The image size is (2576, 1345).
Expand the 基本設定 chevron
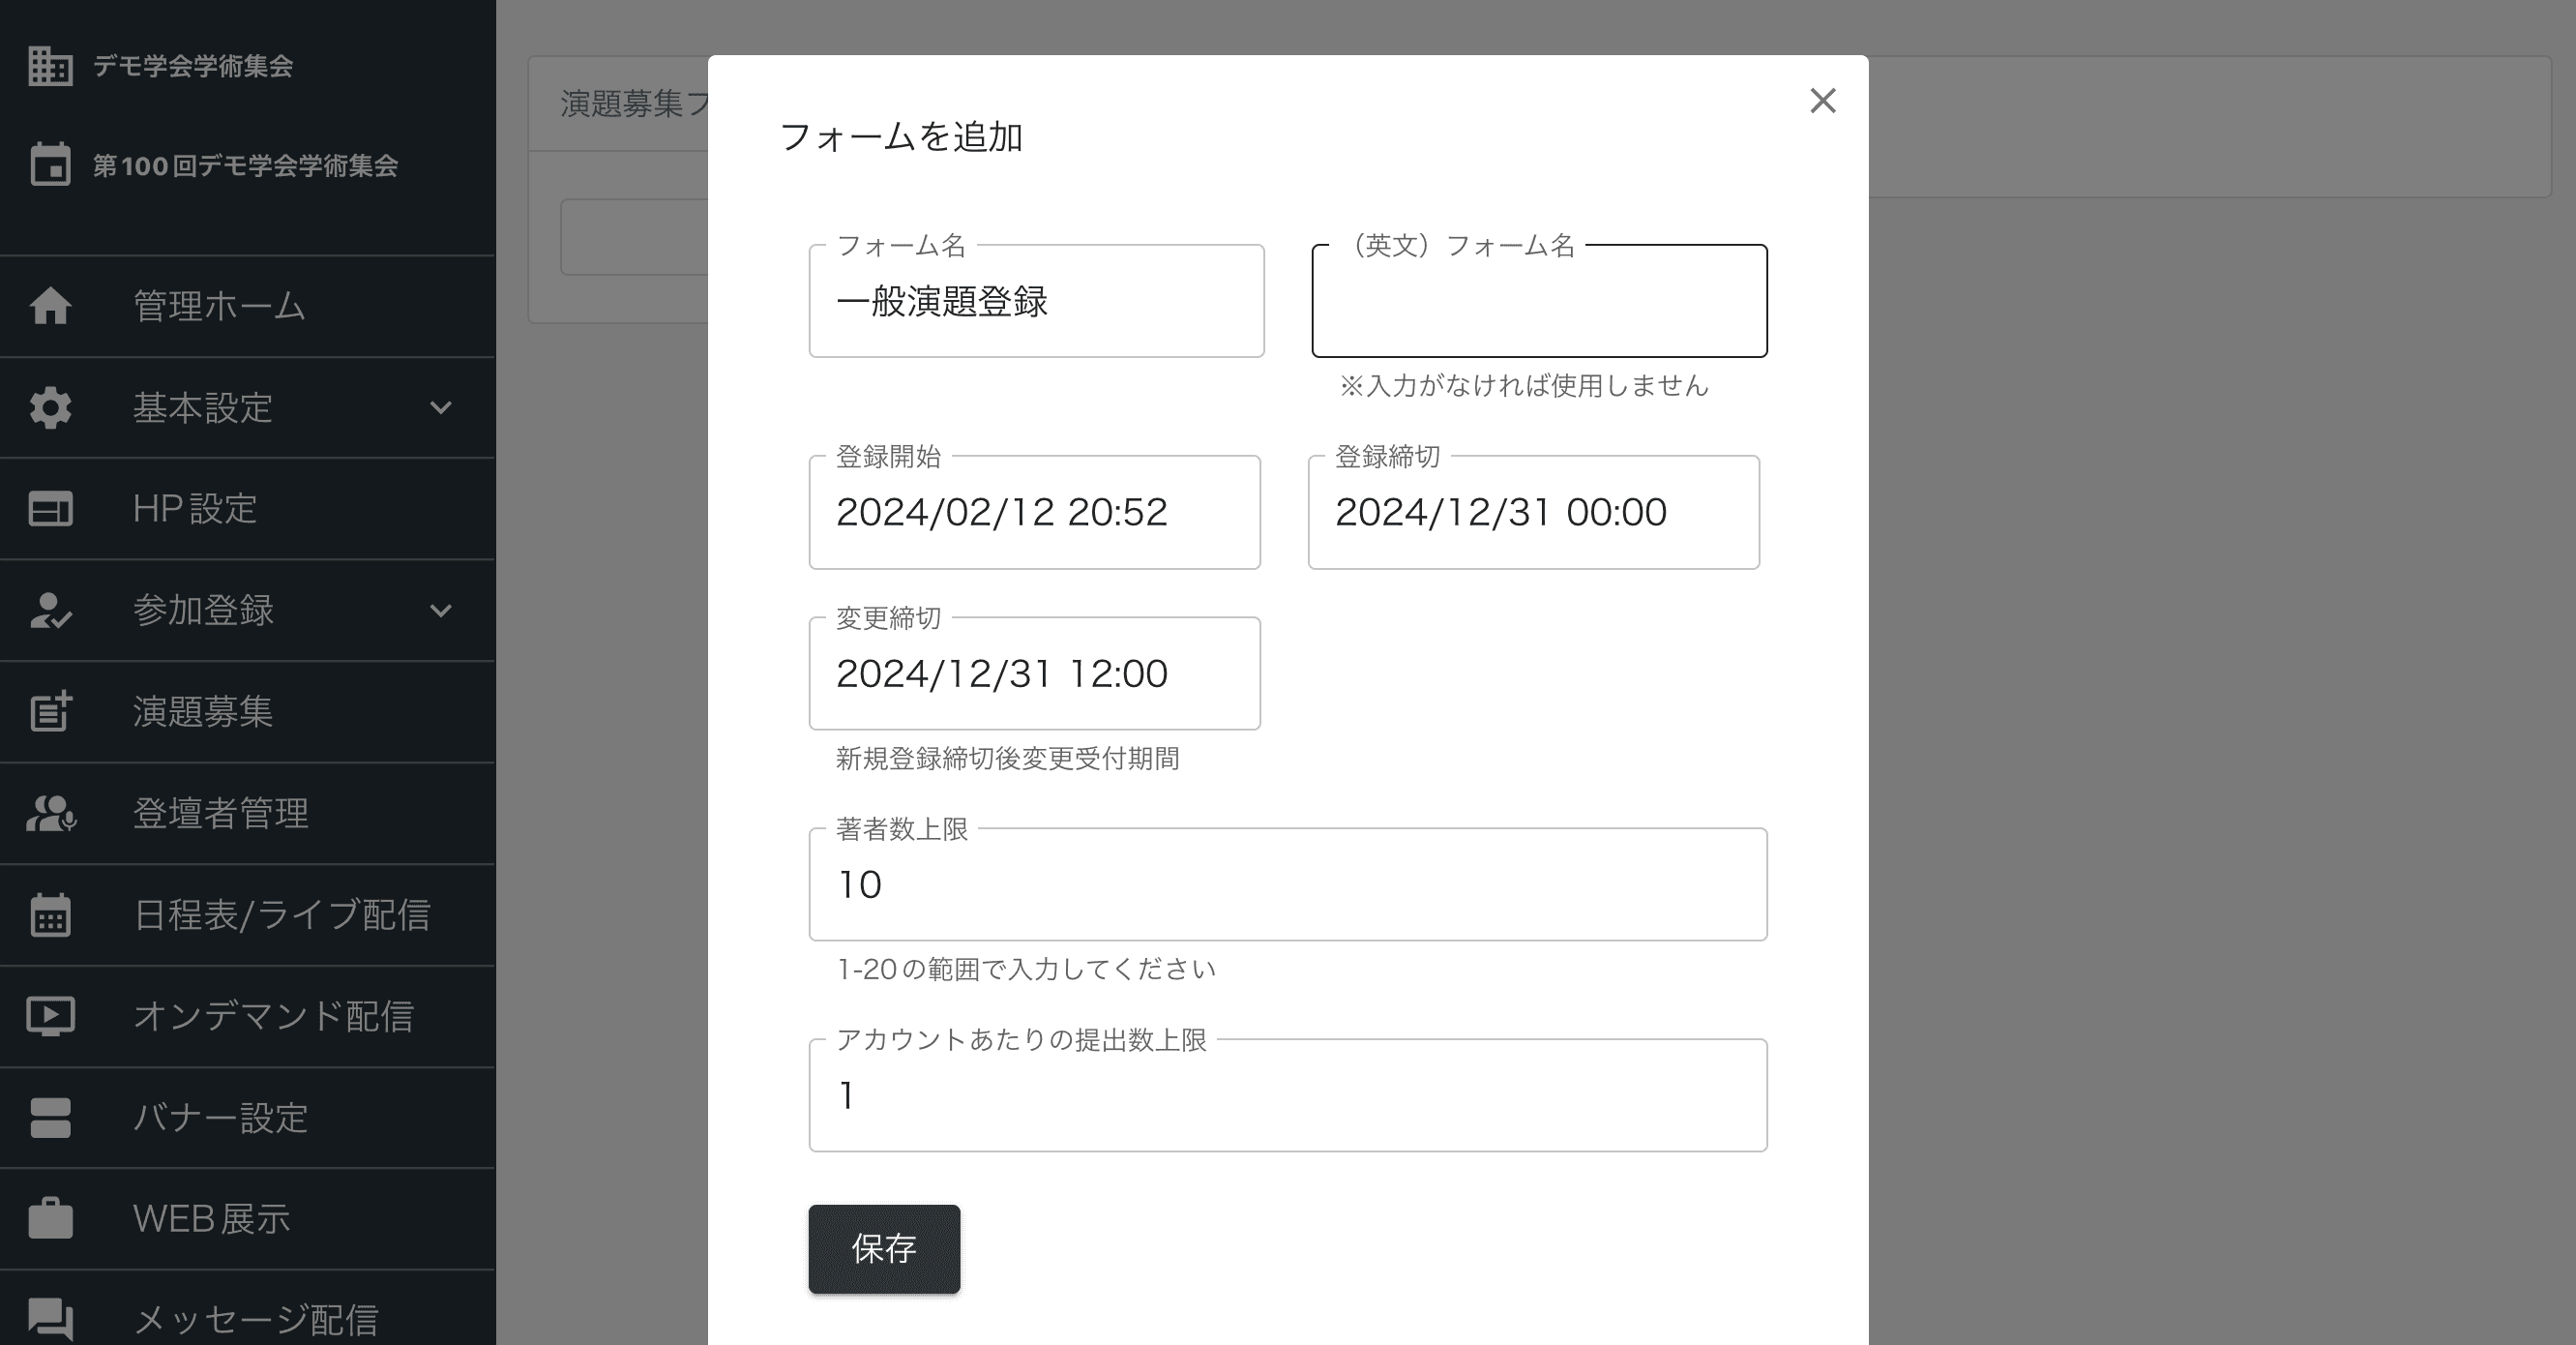click(x=440, y=408)
